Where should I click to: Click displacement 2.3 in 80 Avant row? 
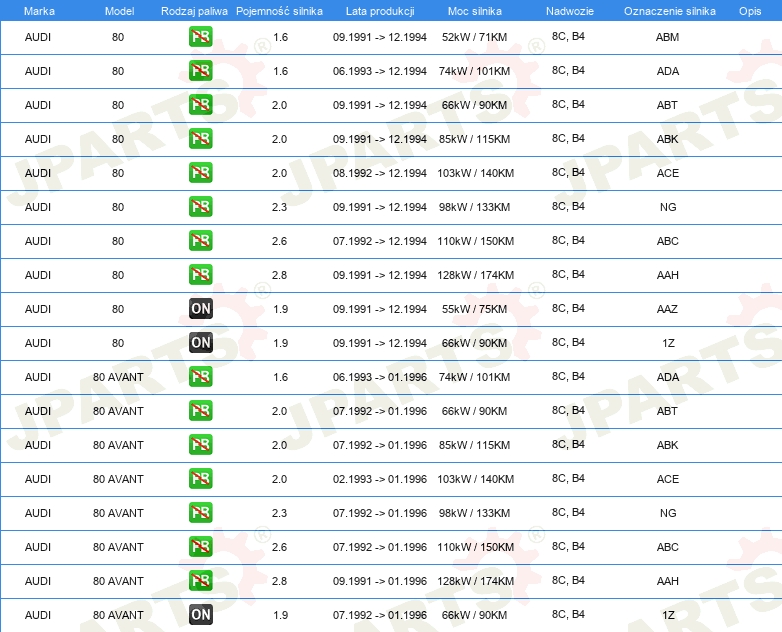(279, 512)
